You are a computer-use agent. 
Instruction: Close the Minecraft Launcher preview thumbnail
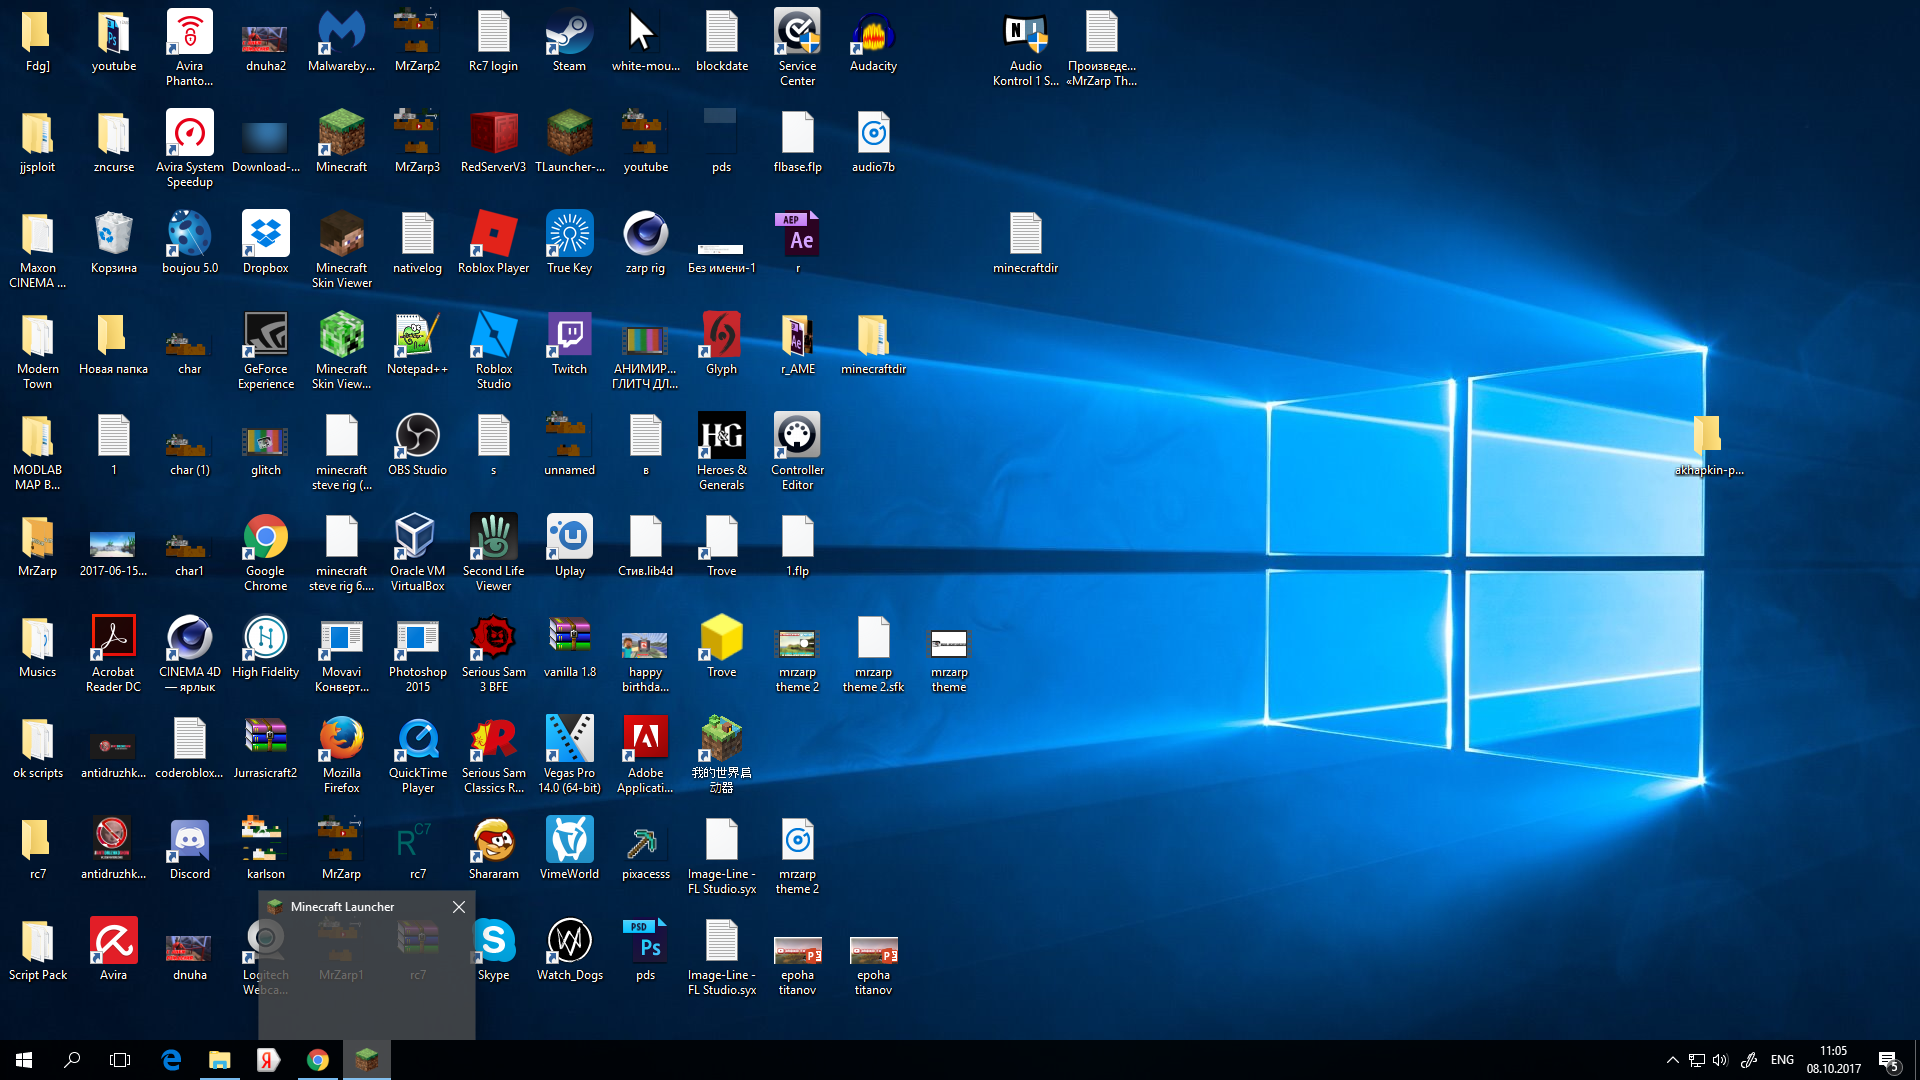[x=459, y=907]
